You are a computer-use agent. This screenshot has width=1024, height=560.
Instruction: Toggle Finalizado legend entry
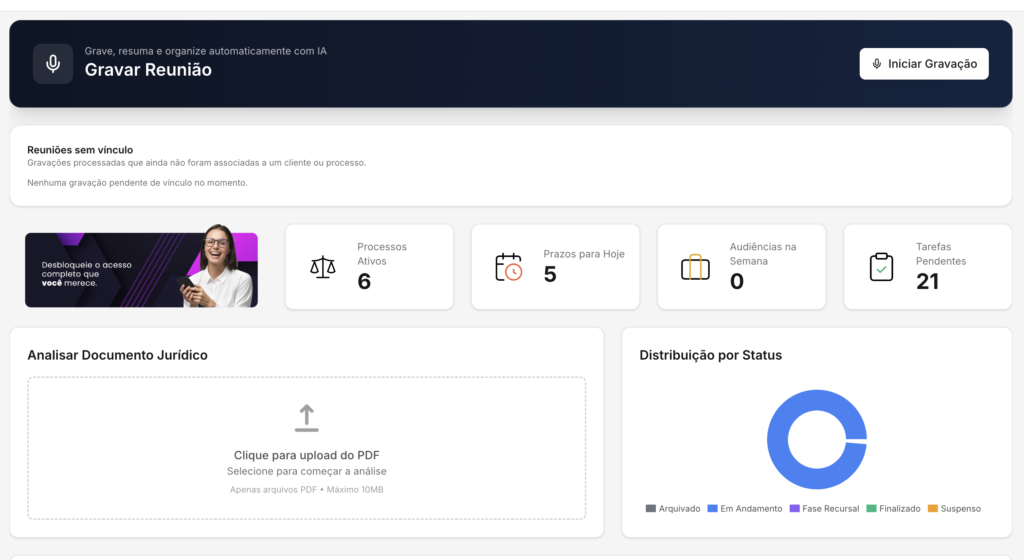pos(893,508)
